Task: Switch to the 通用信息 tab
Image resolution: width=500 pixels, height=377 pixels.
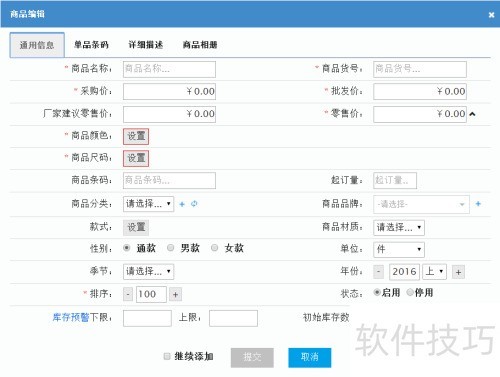Action: (37, 45)
